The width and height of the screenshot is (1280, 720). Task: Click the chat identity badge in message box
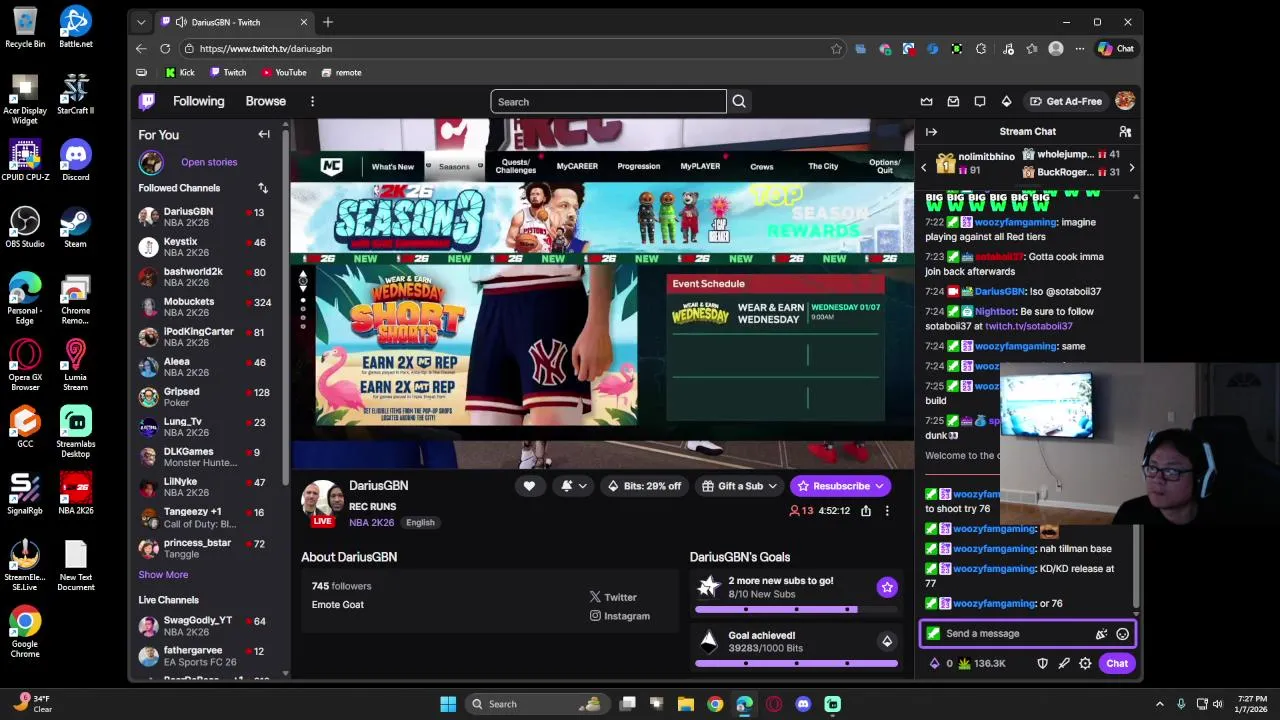pos(933,634)
